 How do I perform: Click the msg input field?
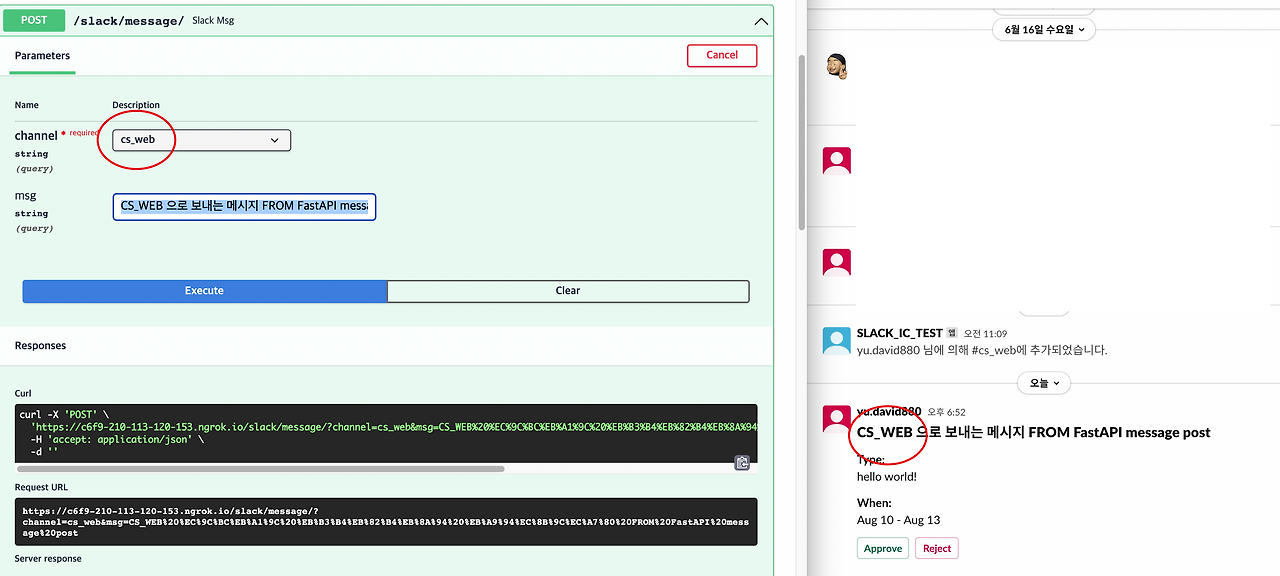(244, 207)
